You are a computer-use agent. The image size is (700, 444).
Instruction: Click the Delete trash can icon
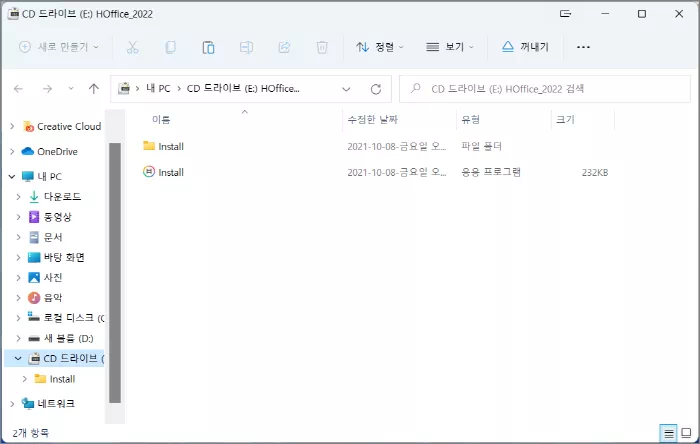322,47
